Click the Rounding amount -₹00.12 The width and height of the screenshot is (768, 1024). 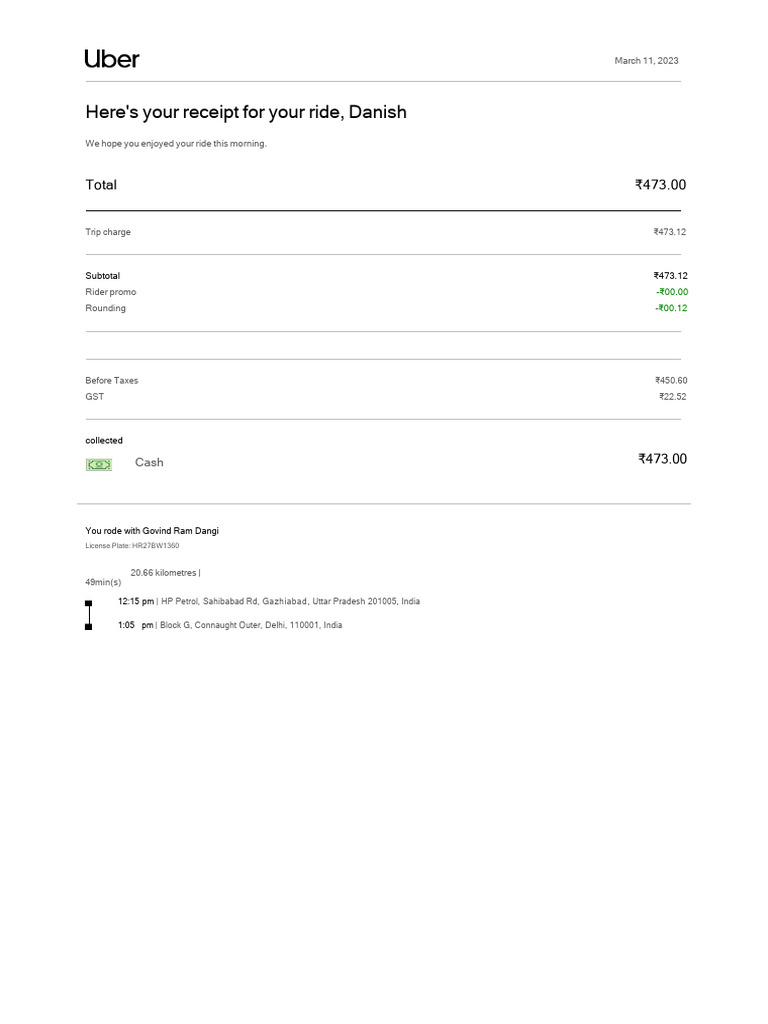point(671,308)
